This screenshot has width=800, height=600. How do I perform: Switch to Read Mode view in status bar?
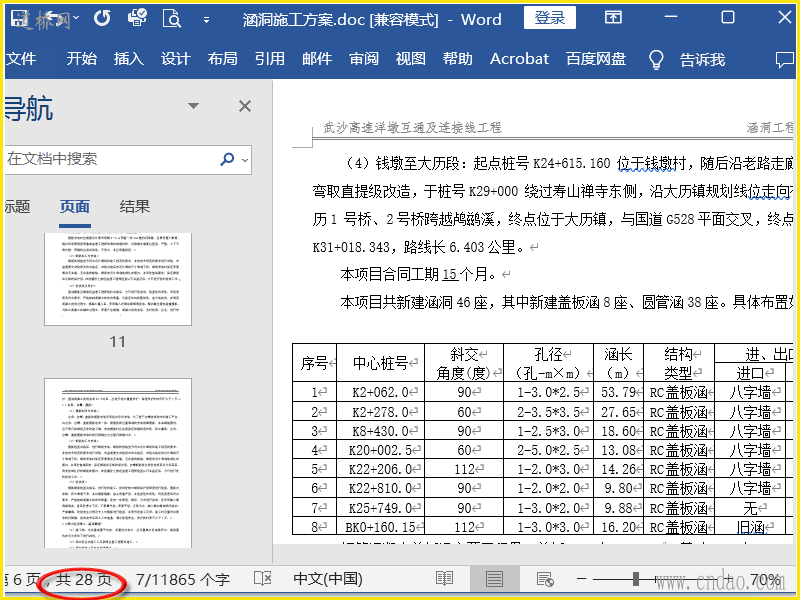[444, 579]
